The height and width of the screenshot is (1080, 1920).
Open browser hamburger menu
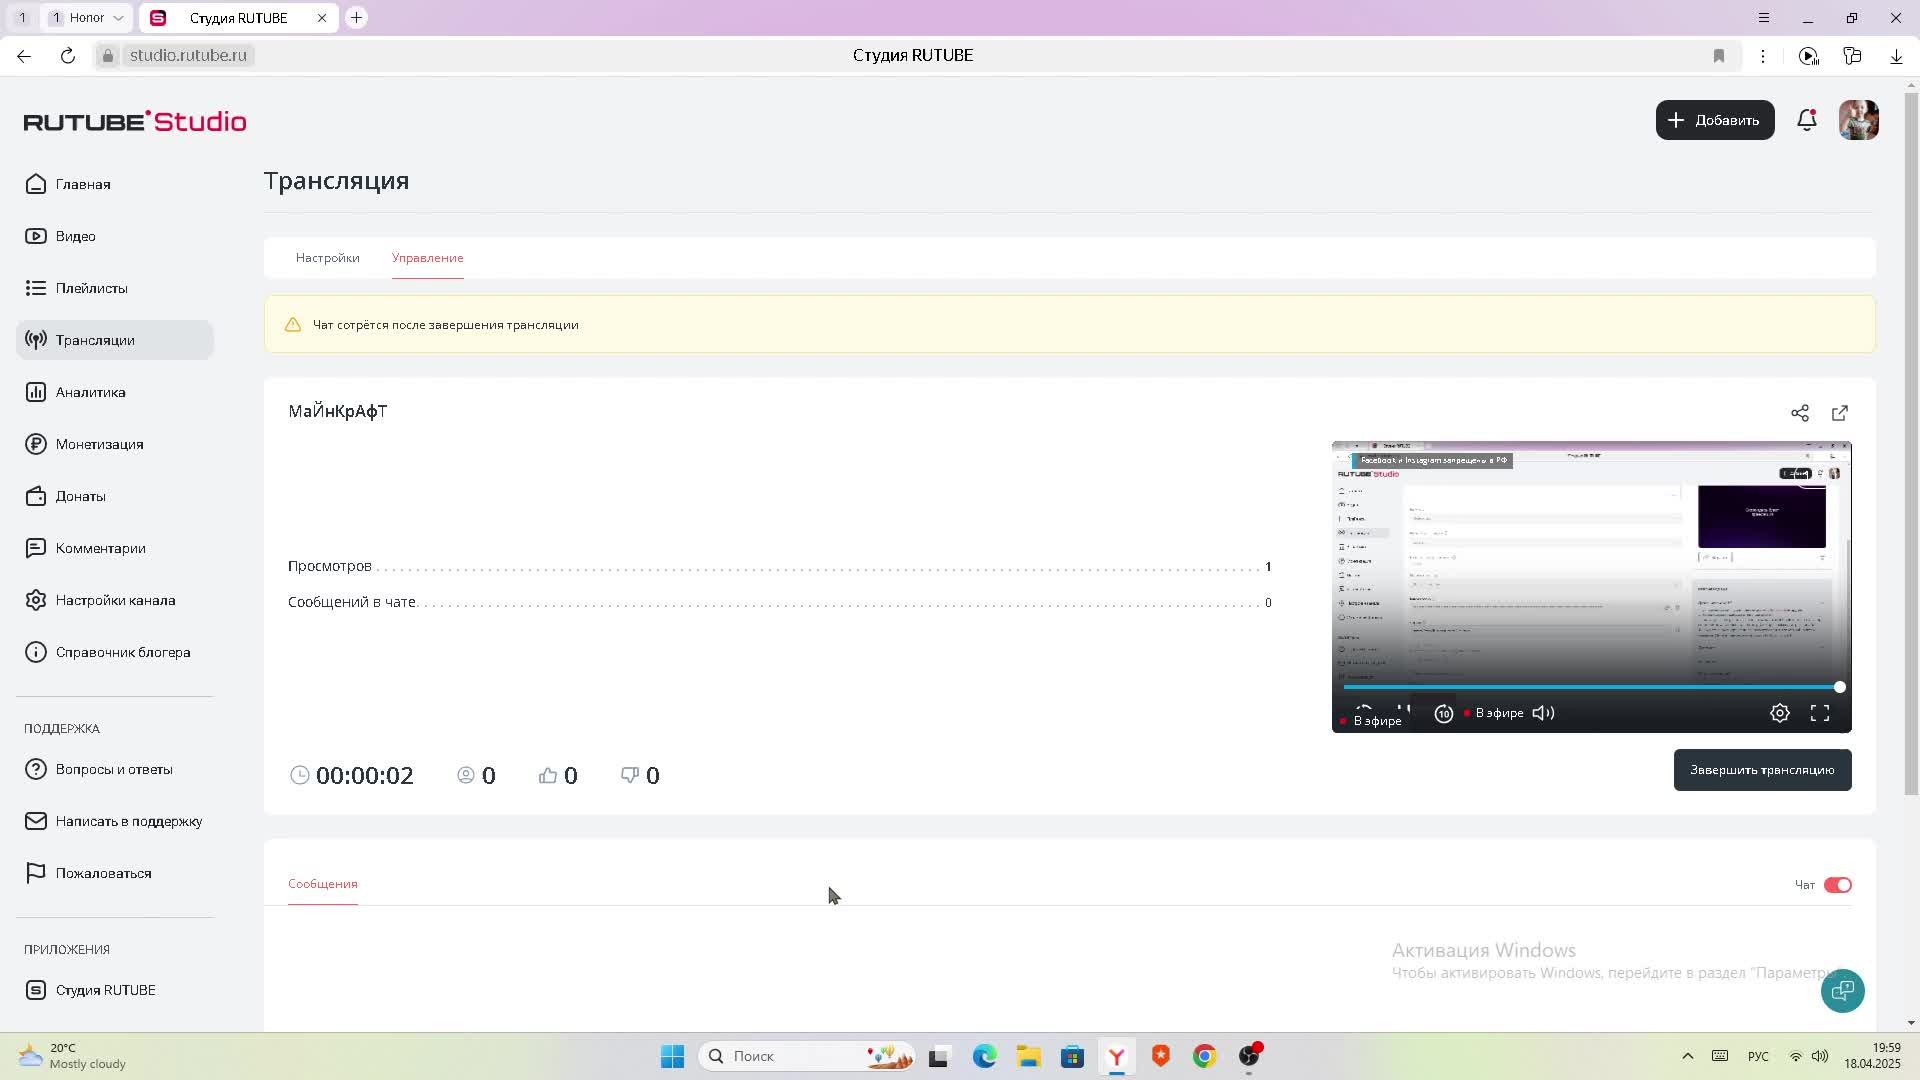tap(1764, 18)
